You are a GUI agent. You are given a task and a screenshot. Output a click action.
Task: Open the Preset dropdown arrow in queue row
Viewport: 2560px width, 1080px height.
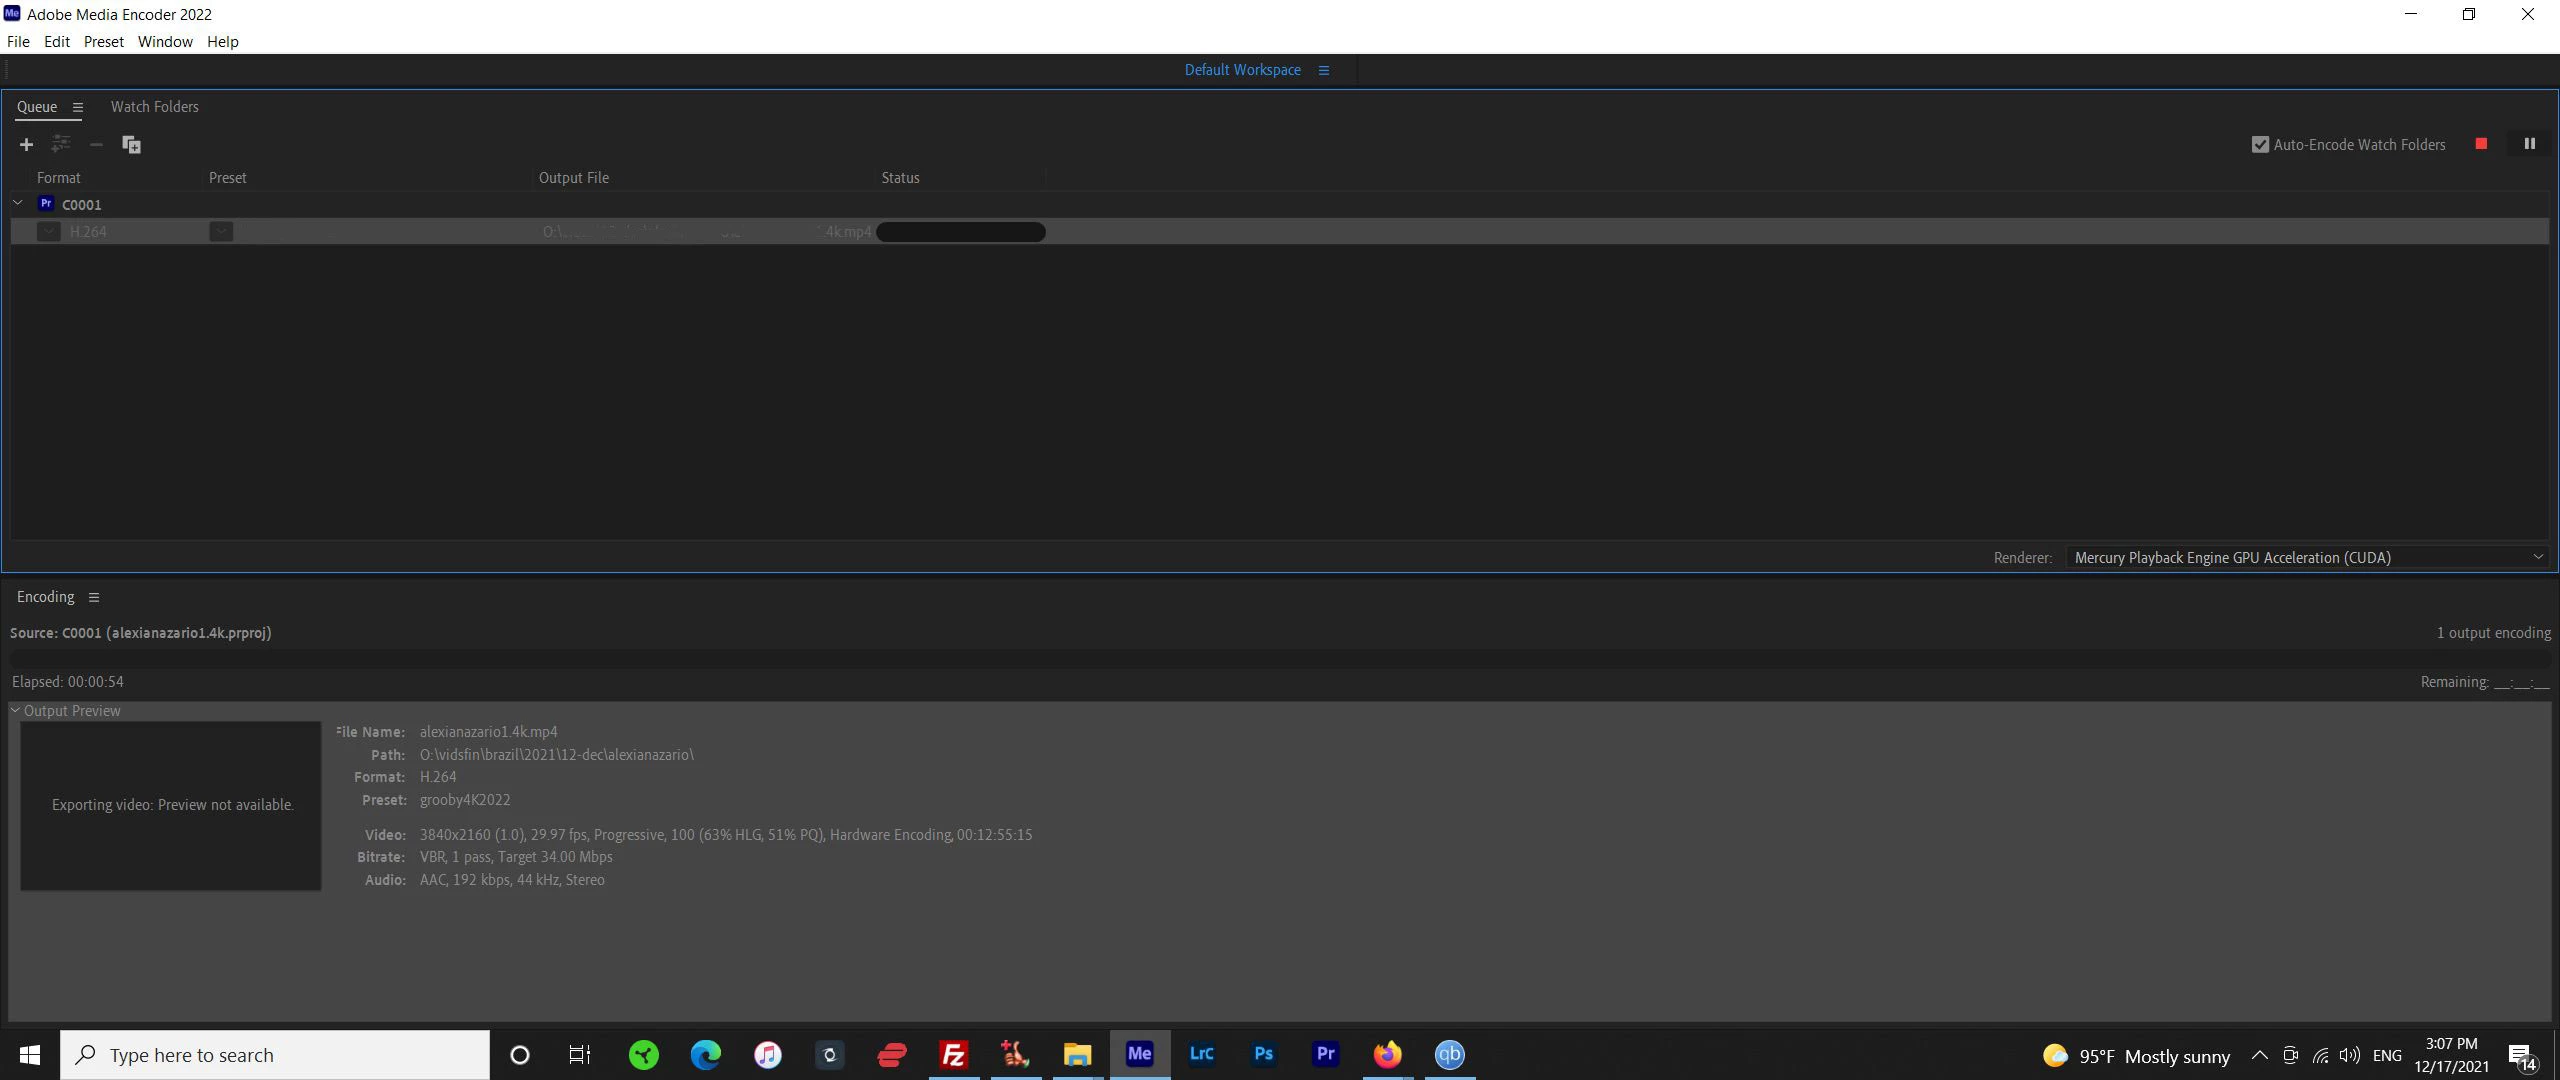(x=221, y=232)
